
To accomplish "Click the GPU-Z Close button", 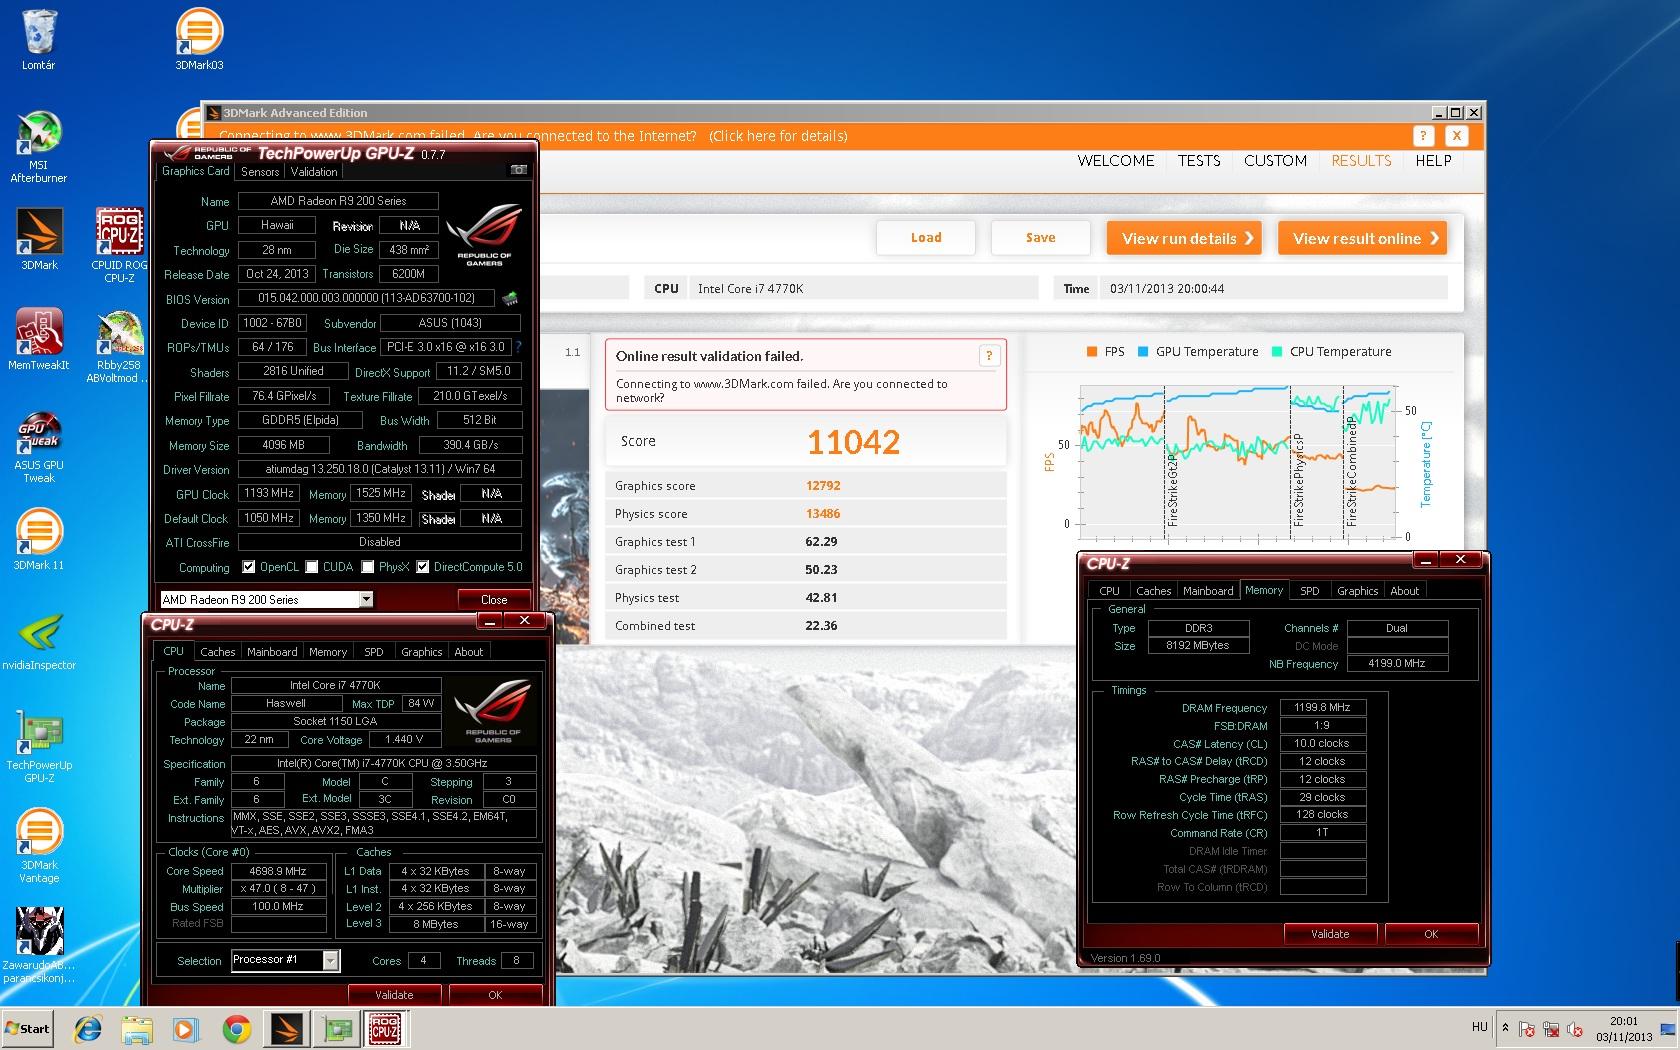I will click(x=494, y=599).
